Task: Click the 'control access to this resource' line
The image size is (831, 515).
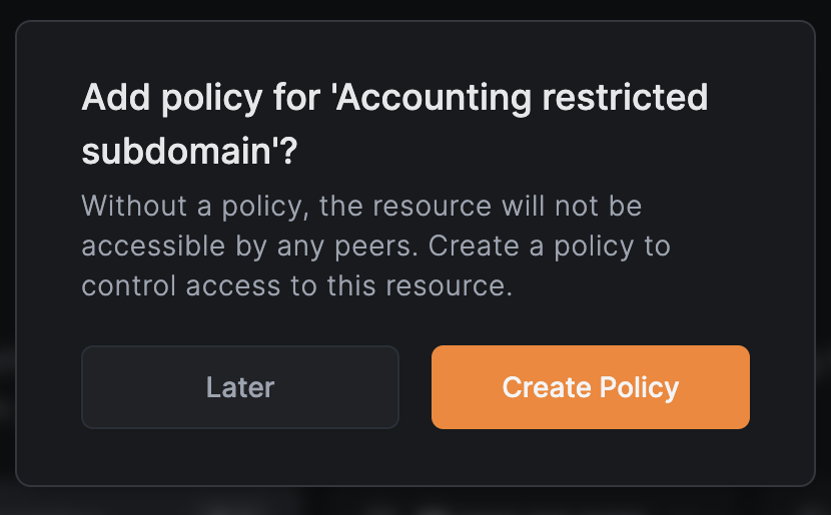Action: point(296,286)
